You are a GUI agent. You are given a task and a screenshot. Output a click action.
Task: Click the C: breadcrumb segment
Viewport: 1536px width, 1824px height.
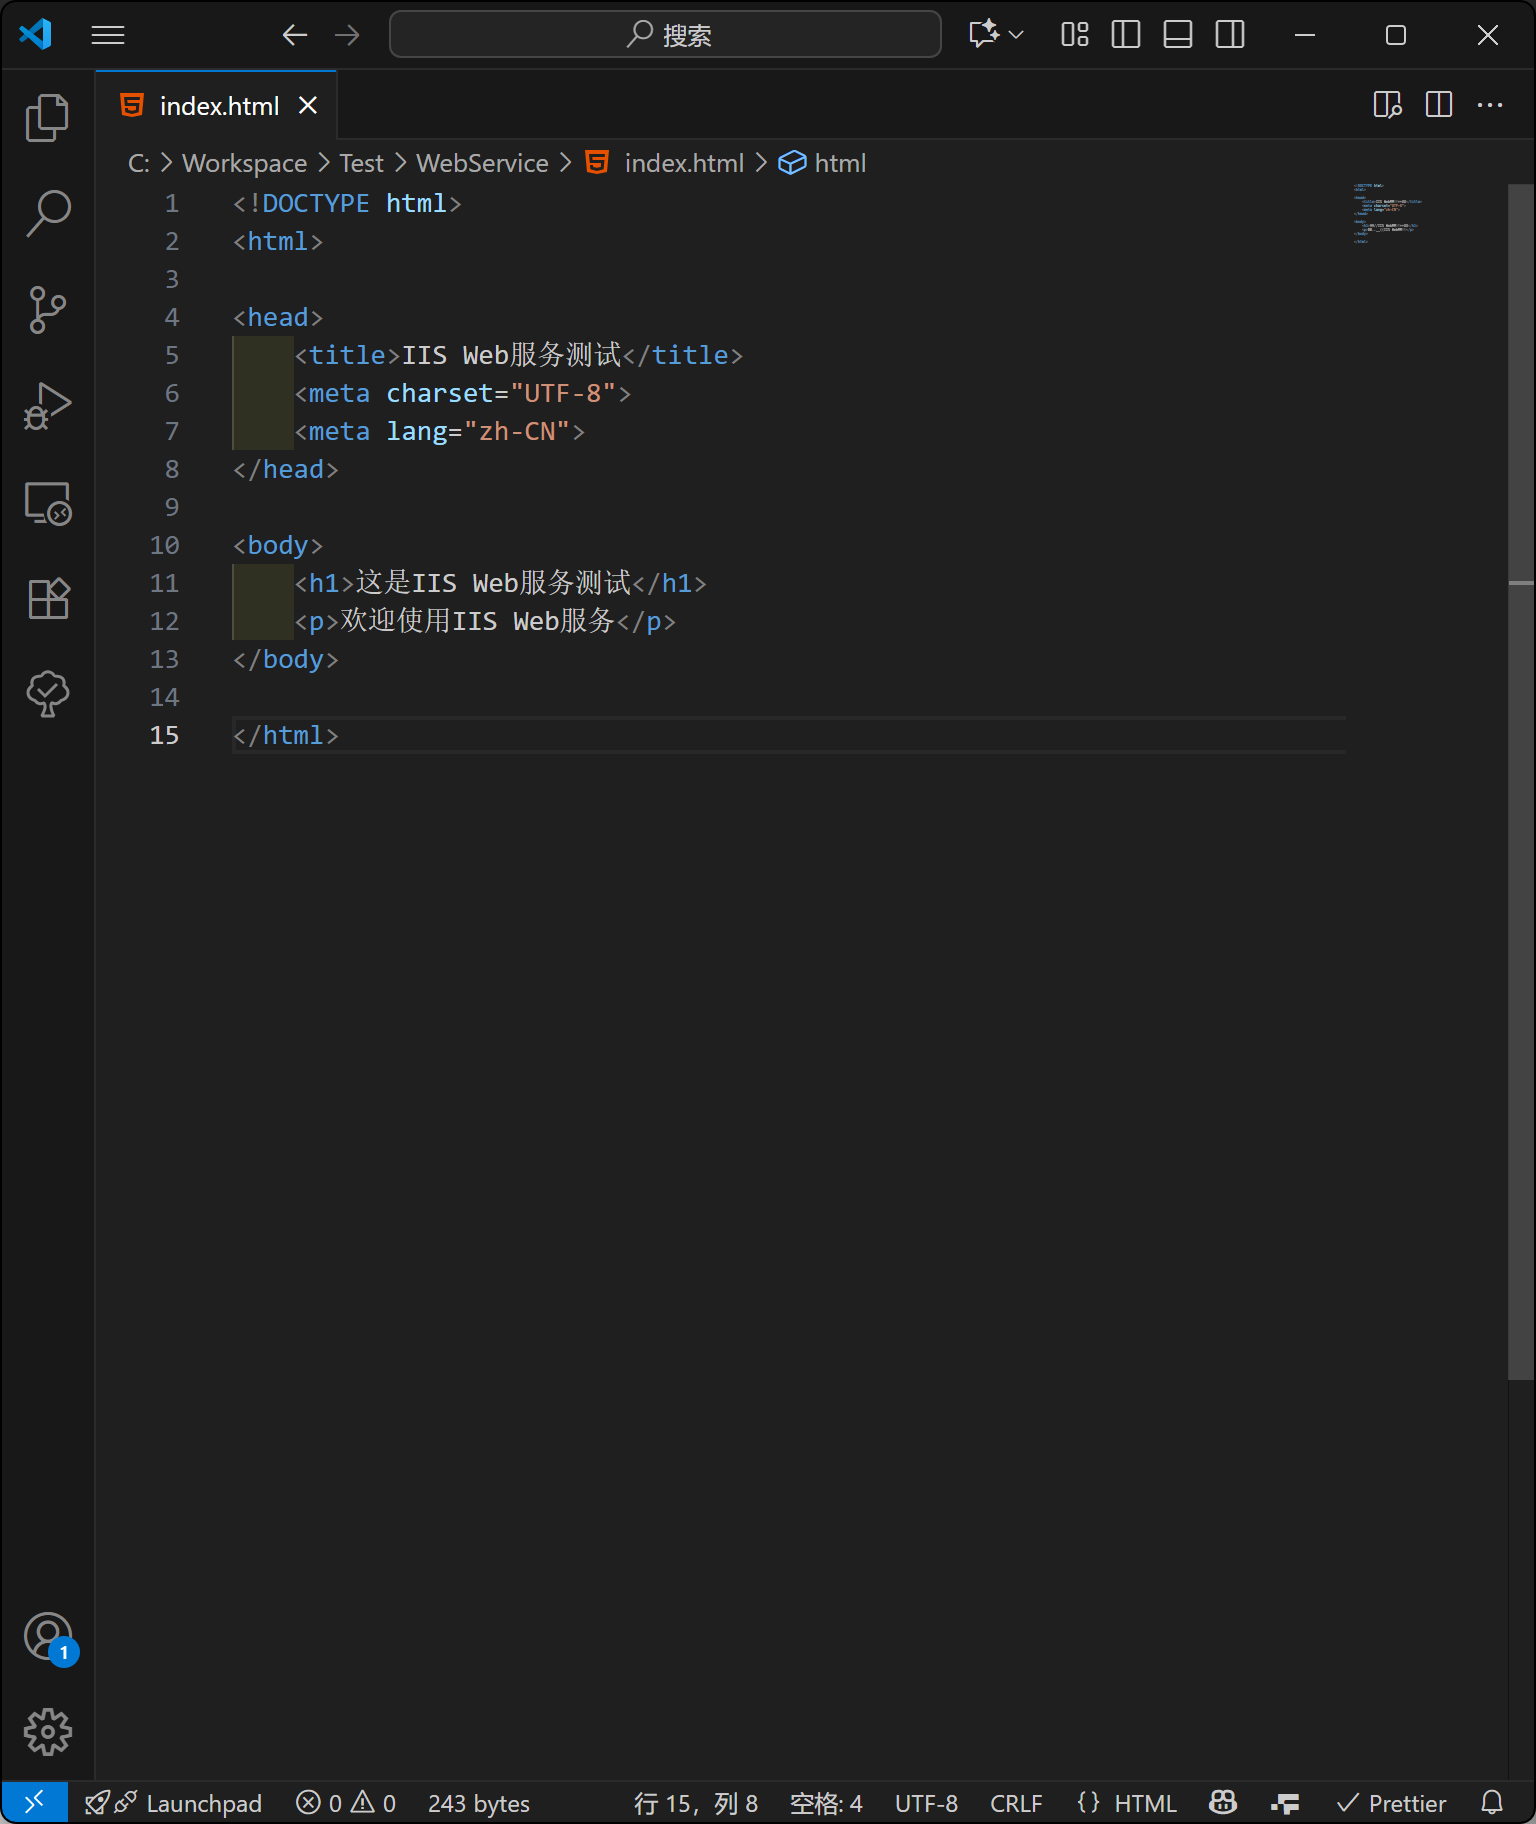click(x=139, y=163)
